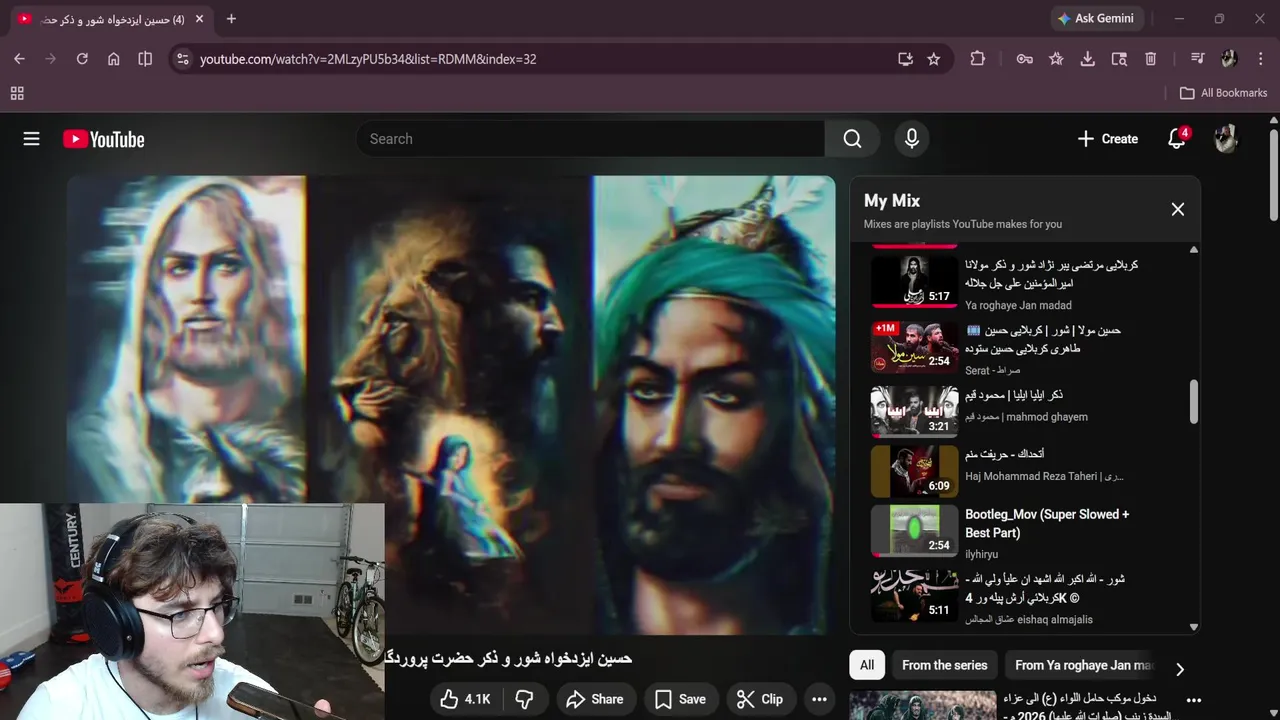This screenshot has width=1280, height=720.
Task: Reload the current page
Action: [x=82, y=59]
